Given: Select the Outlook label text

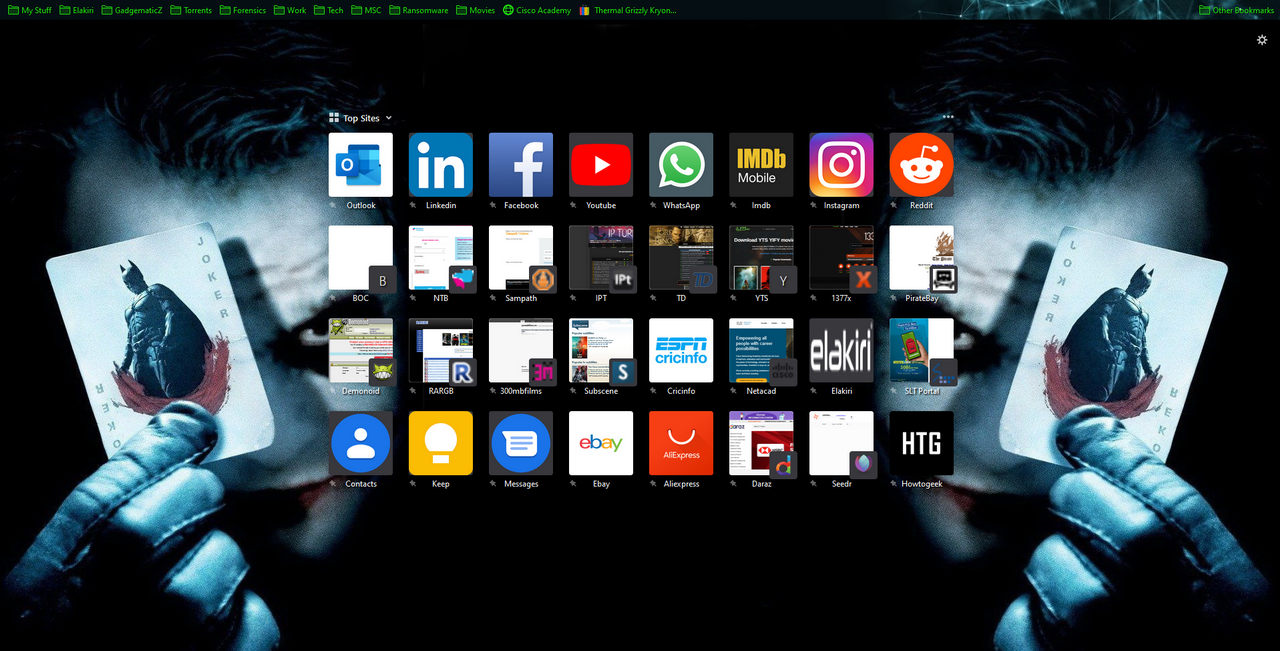Looking at the screenshot, I should coord(361,205).
